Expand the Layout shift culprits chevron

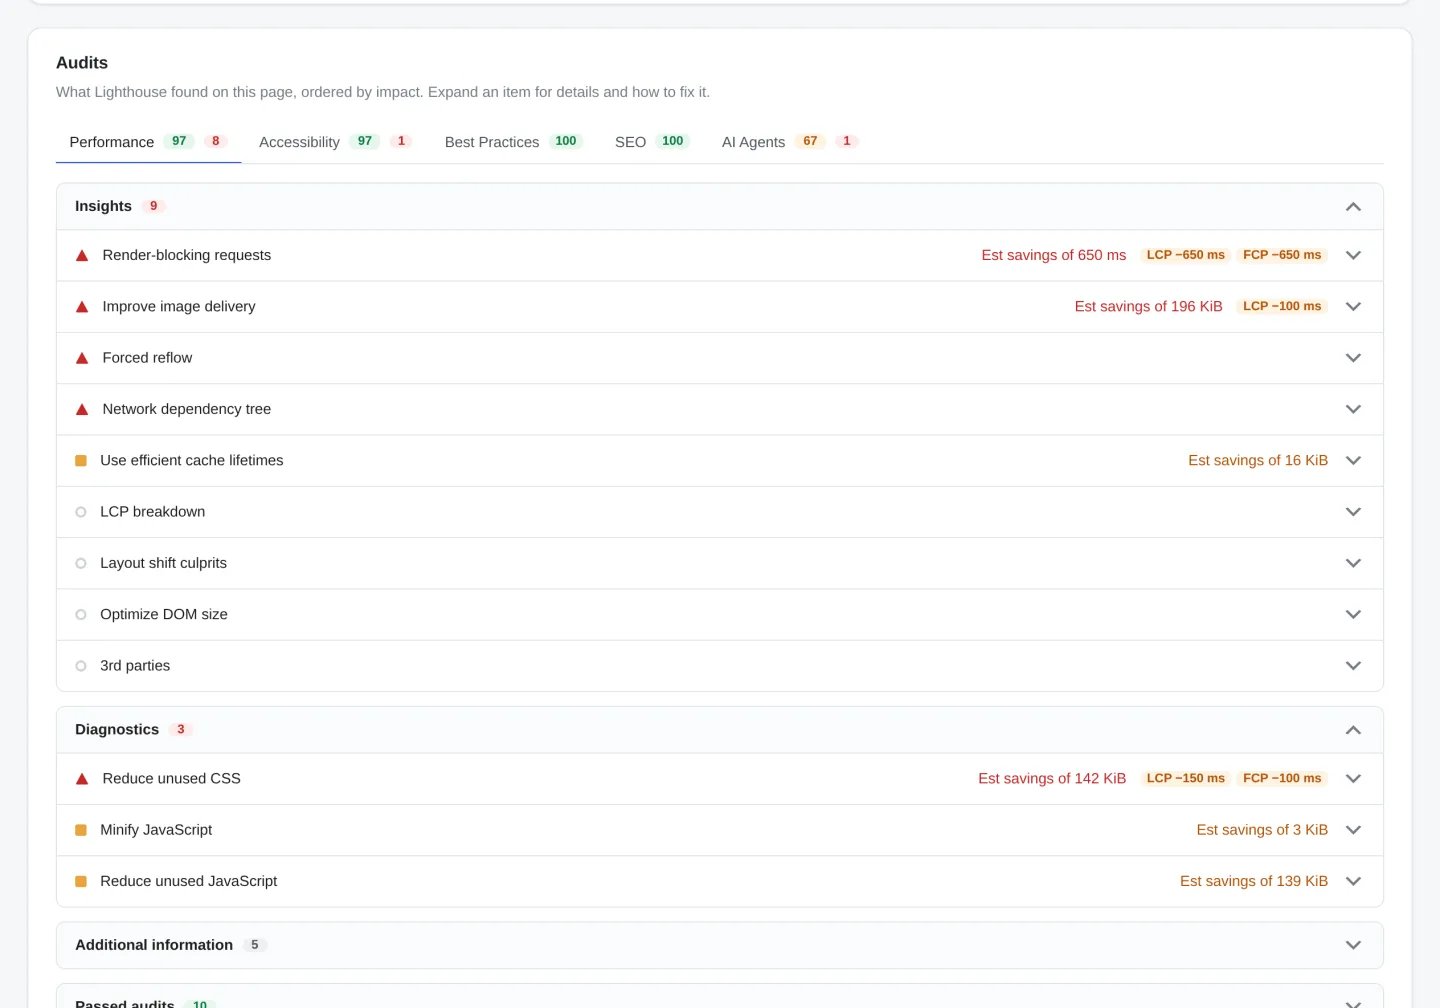1353,563
